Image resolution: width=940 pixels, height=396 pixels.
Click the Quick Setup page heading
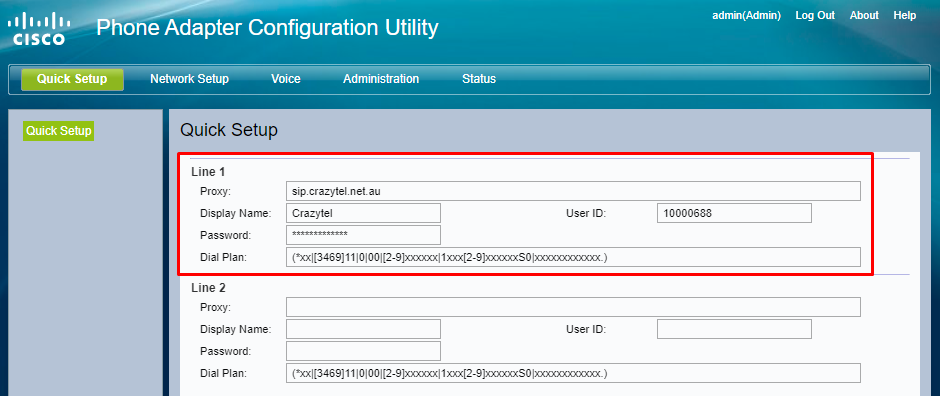coord(228,131)
